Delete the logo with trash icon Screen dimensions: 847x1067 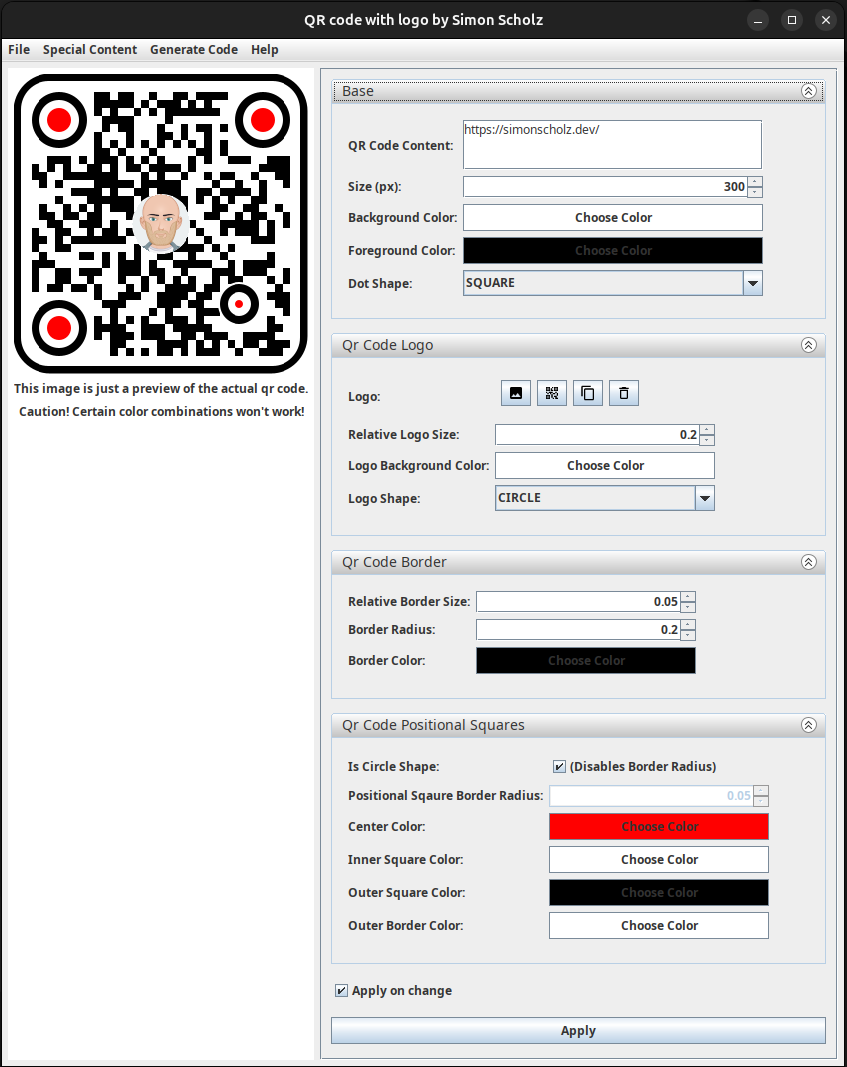[624, 393]
